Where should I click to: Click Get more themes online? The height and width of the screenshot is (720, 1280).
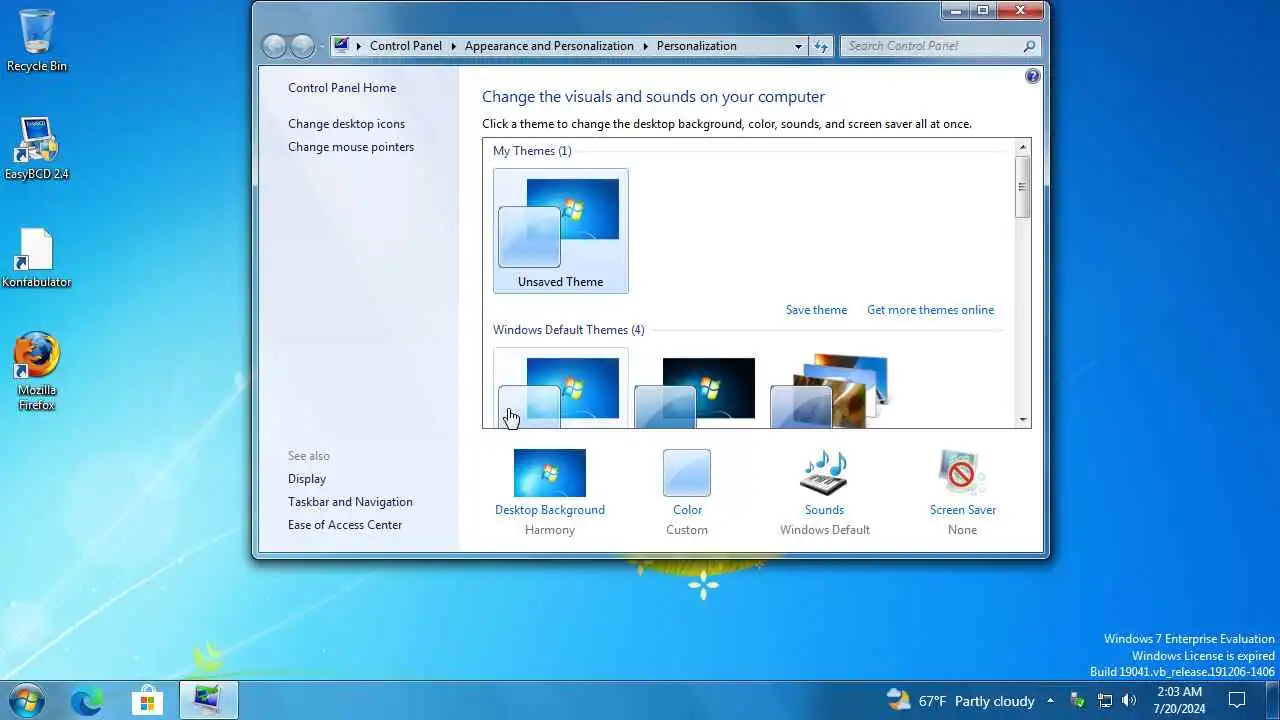click(930, 310)
